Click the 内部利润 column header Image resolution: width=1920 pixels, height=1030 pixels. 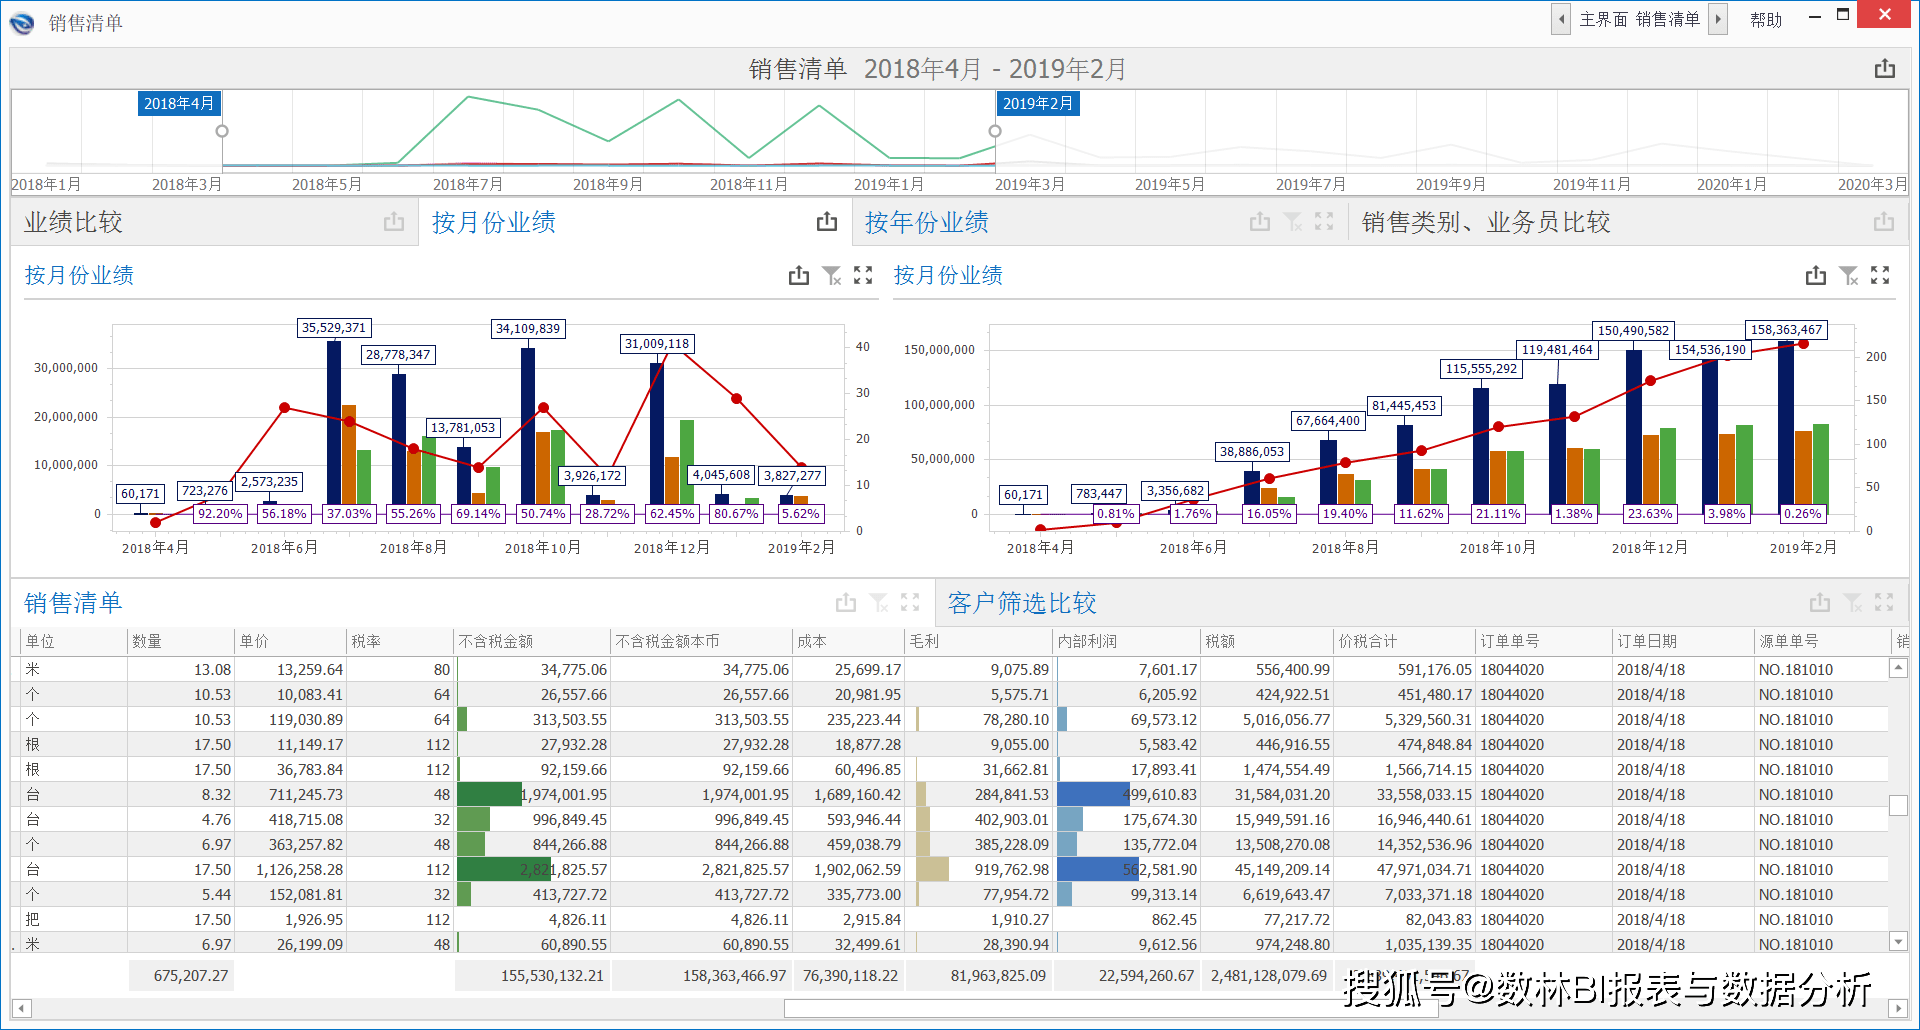tap(1127, 641)
